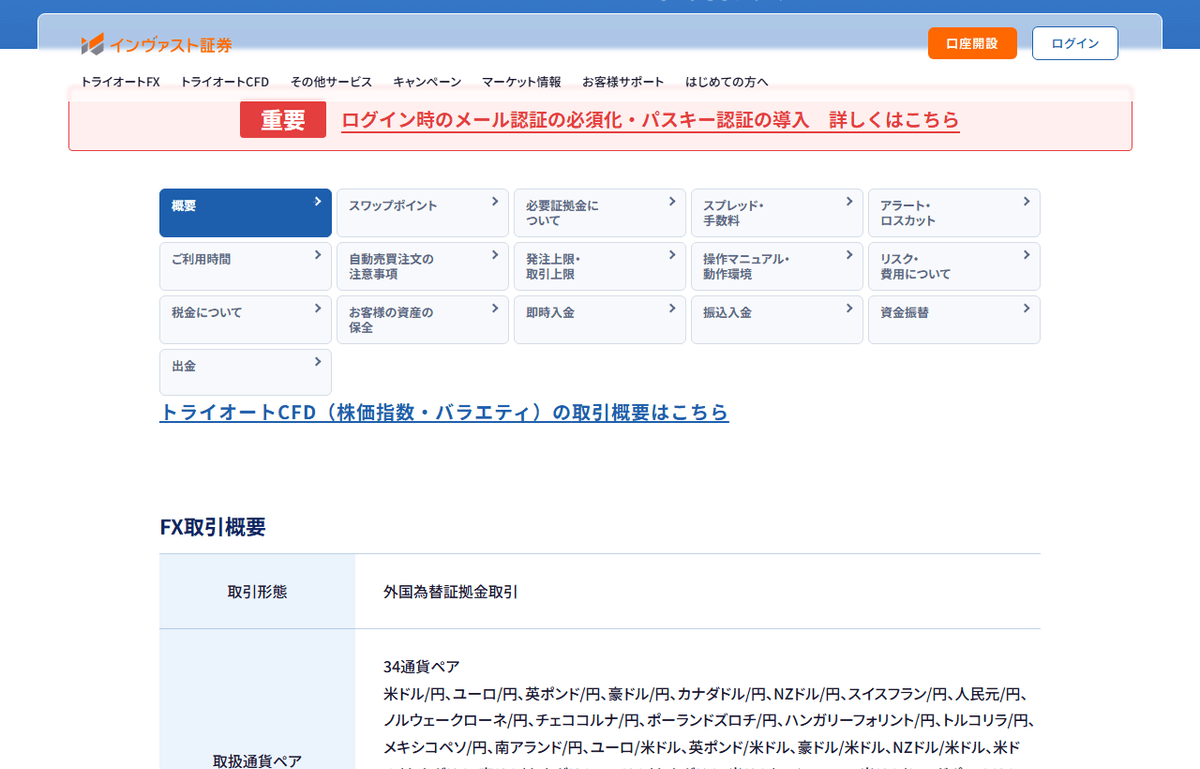Viewport: 1200px width, 769px height.
Task: Open 振込入金 section
Action: [x=777, y=320]
